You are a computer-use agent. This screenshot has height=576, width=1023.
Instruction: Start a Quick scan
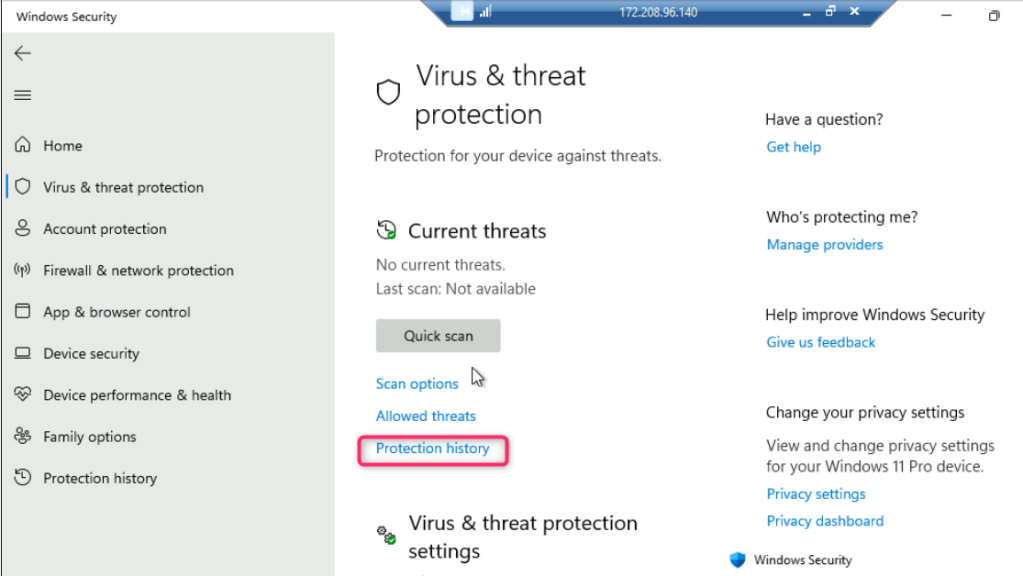point(438,336)
